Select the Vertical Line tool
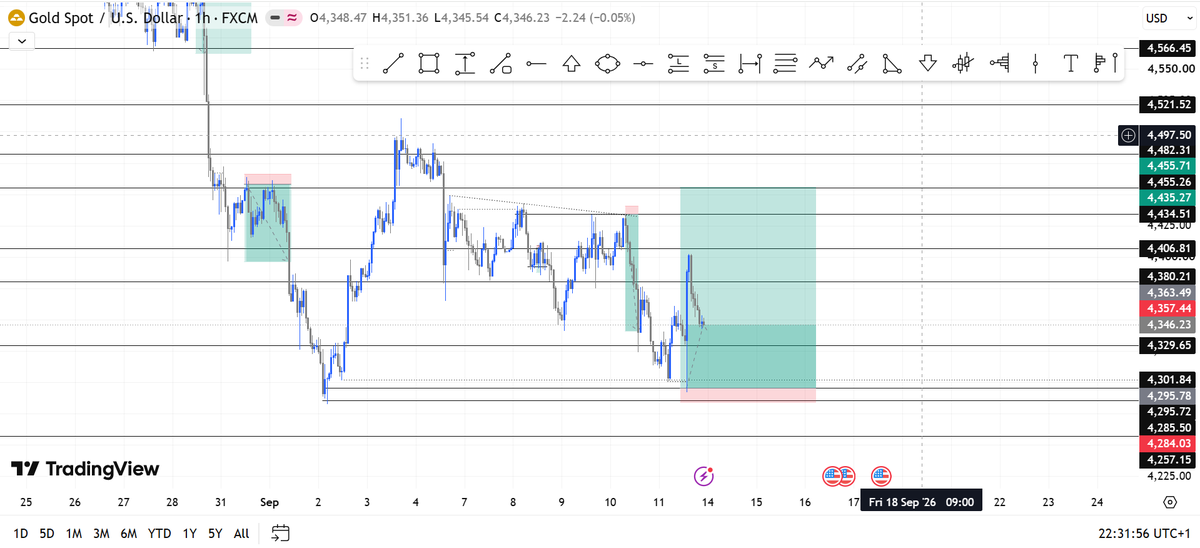The image size is (1200, 548). tap(1035, 64)
